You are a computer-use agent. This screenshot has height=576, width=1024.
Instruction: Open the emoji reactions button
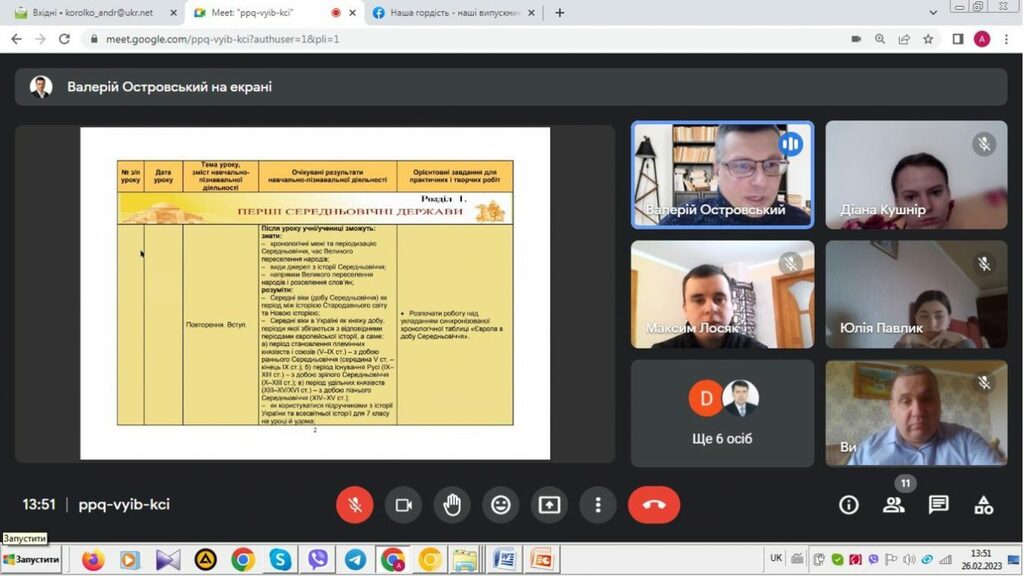coord(500,505)
